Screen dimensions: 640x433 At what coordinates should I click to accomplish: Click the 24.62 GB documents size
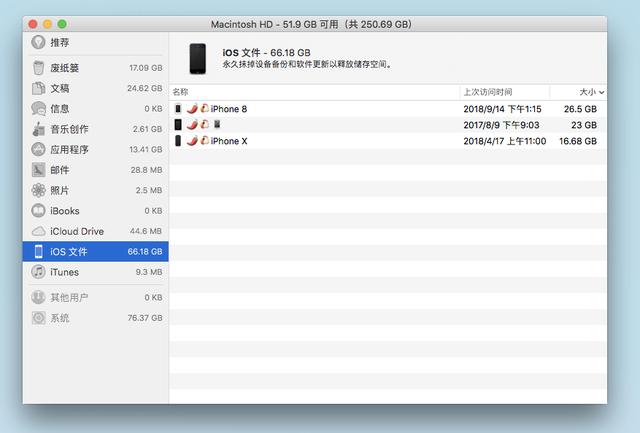pos(144,88)
